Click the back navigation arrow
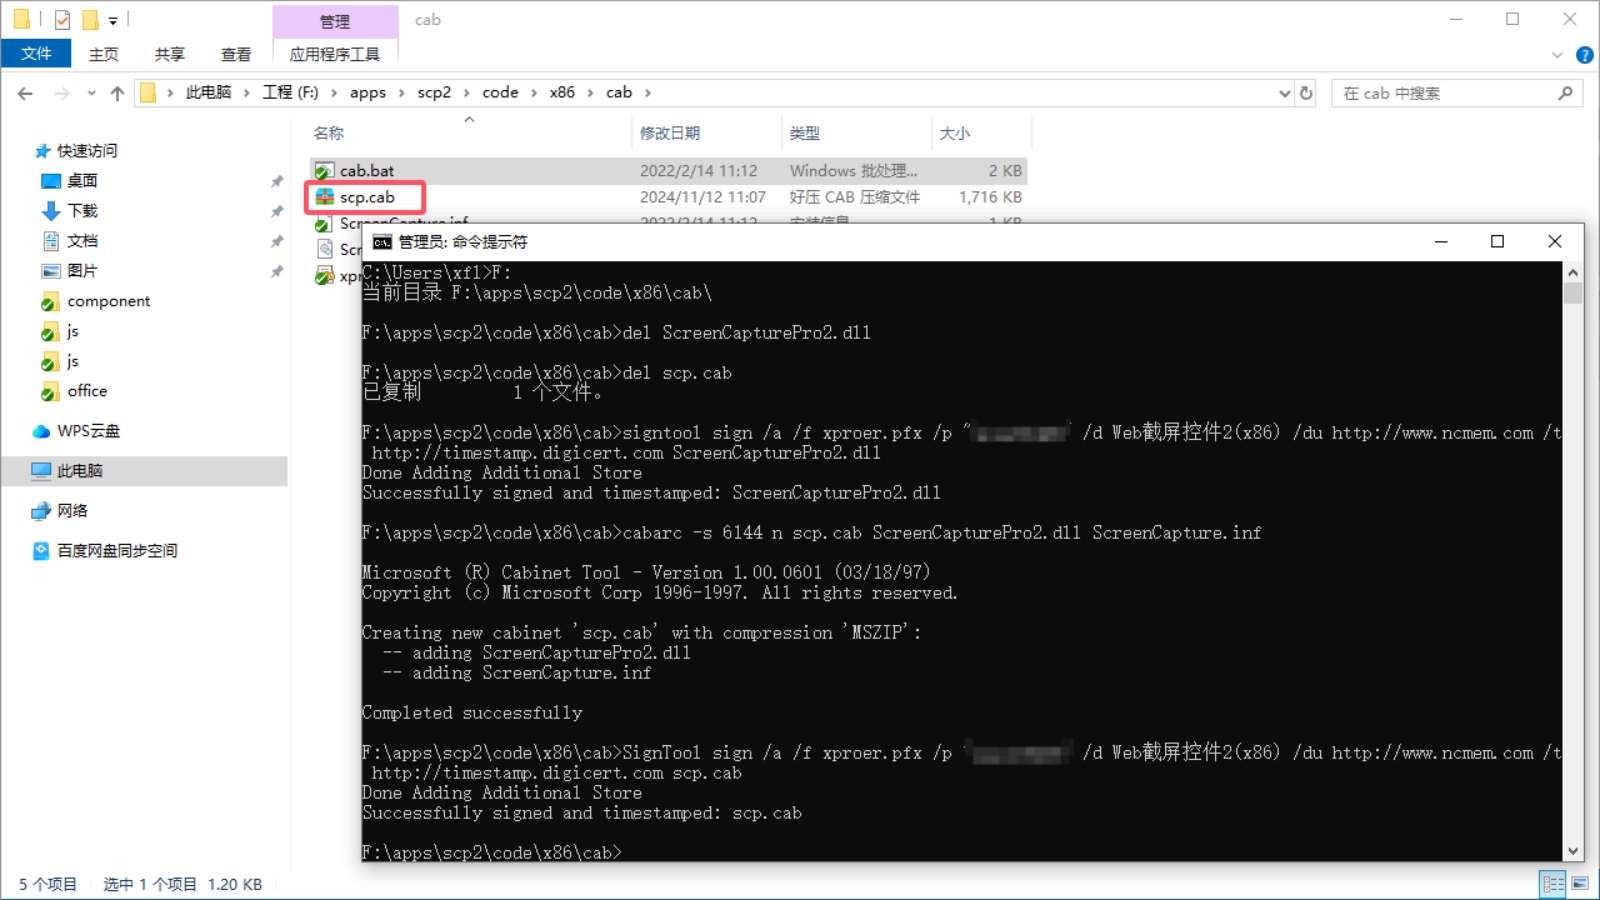 point(26,93)
